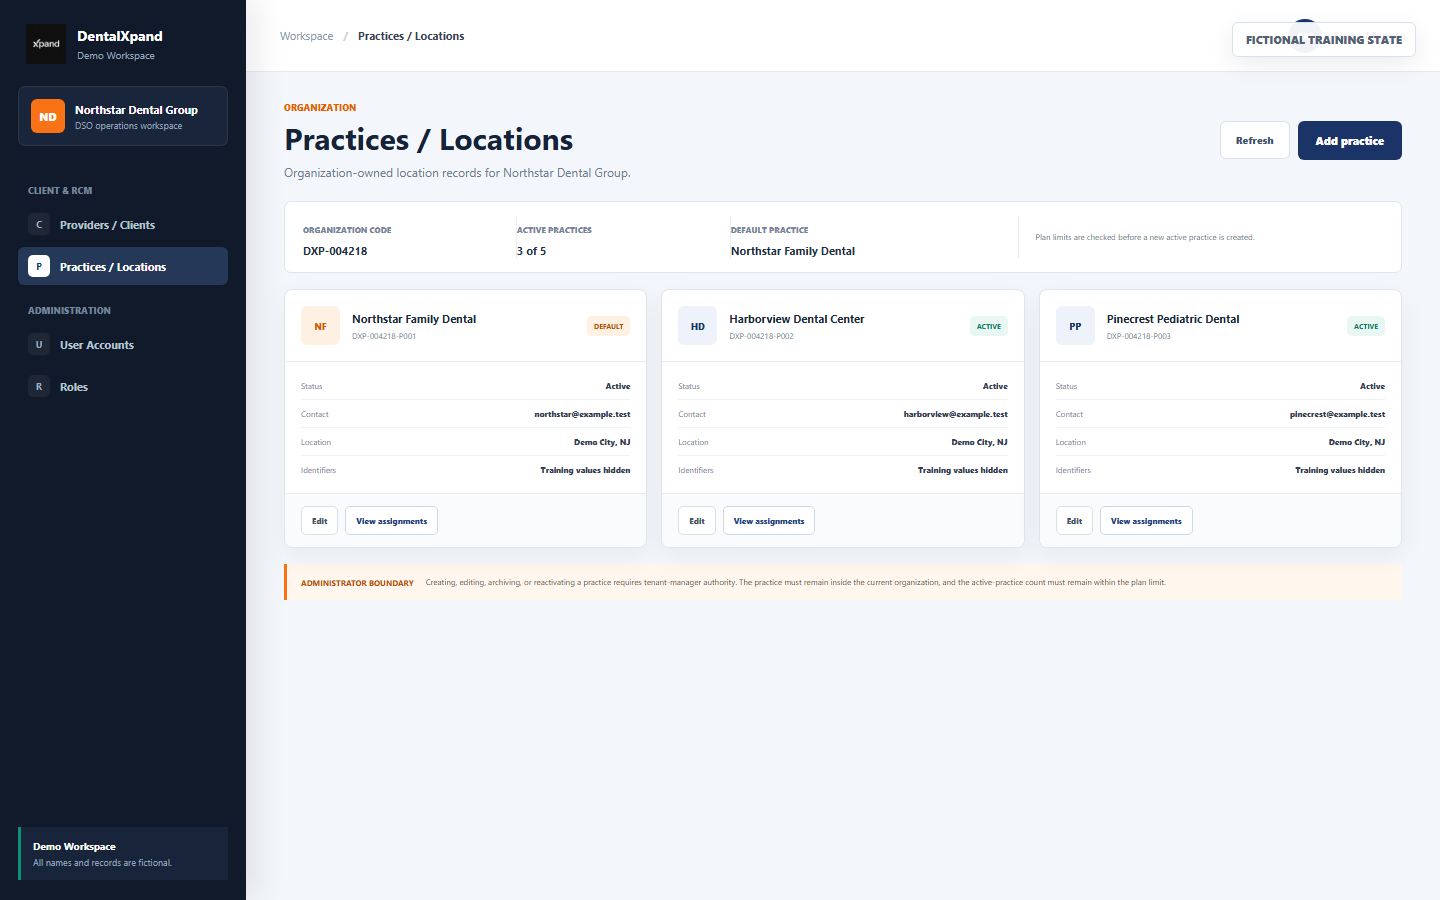View assignments for Pinecrest Pediatric Dental
The height and width of the screenshot is (900, 1440).
1146,521
